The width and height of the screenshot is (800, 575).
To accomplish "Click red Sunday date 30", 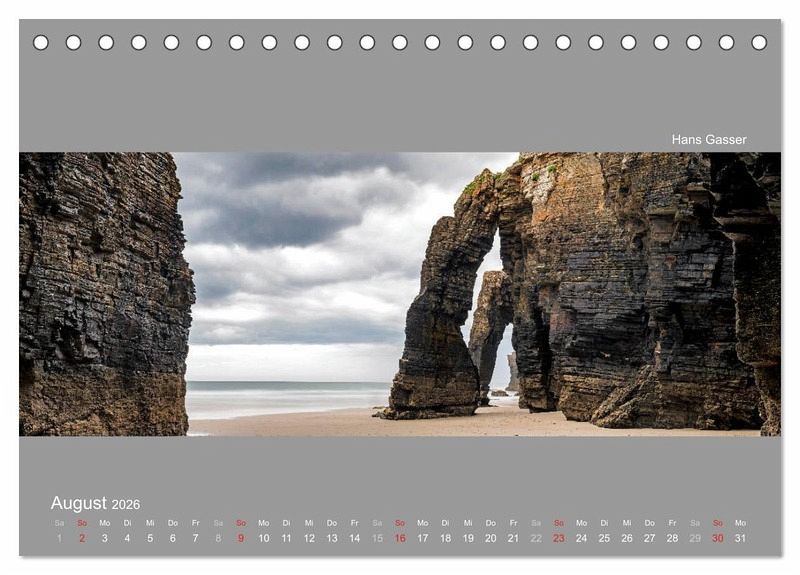I will coord(717,538).
